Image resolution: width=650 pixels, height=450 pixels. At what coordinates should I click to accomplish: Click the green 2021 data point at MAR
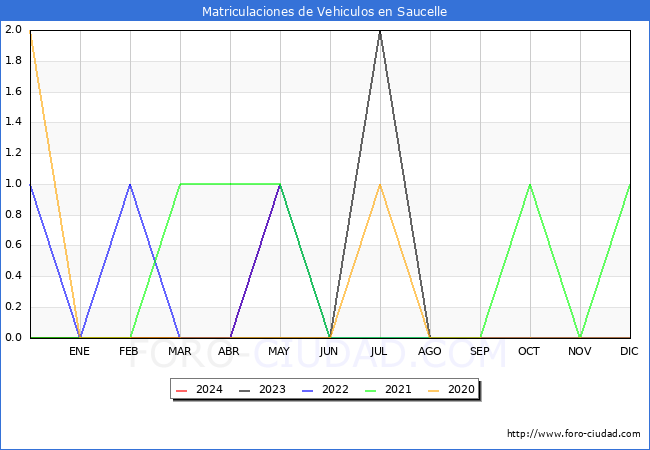(180, 184)
